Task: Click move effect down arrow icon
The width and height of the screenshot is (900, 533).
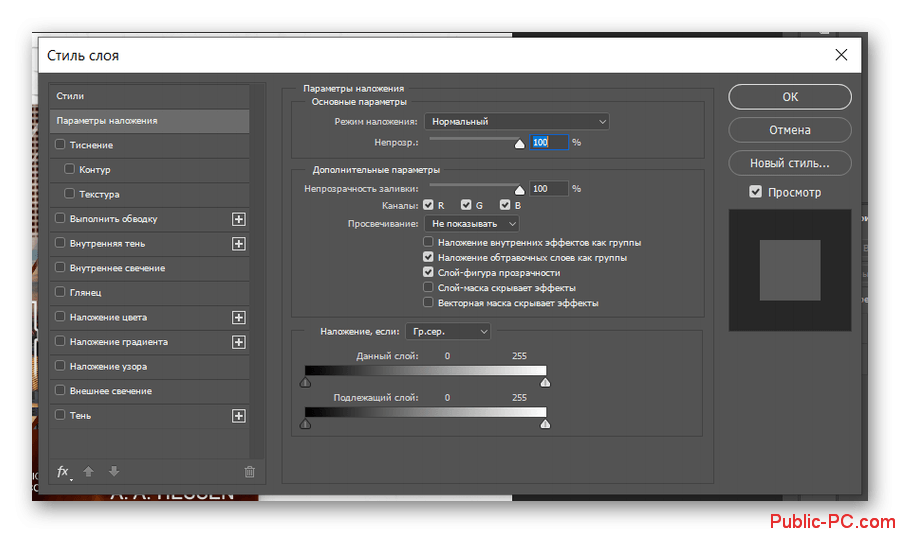Action: coord(114,471)
